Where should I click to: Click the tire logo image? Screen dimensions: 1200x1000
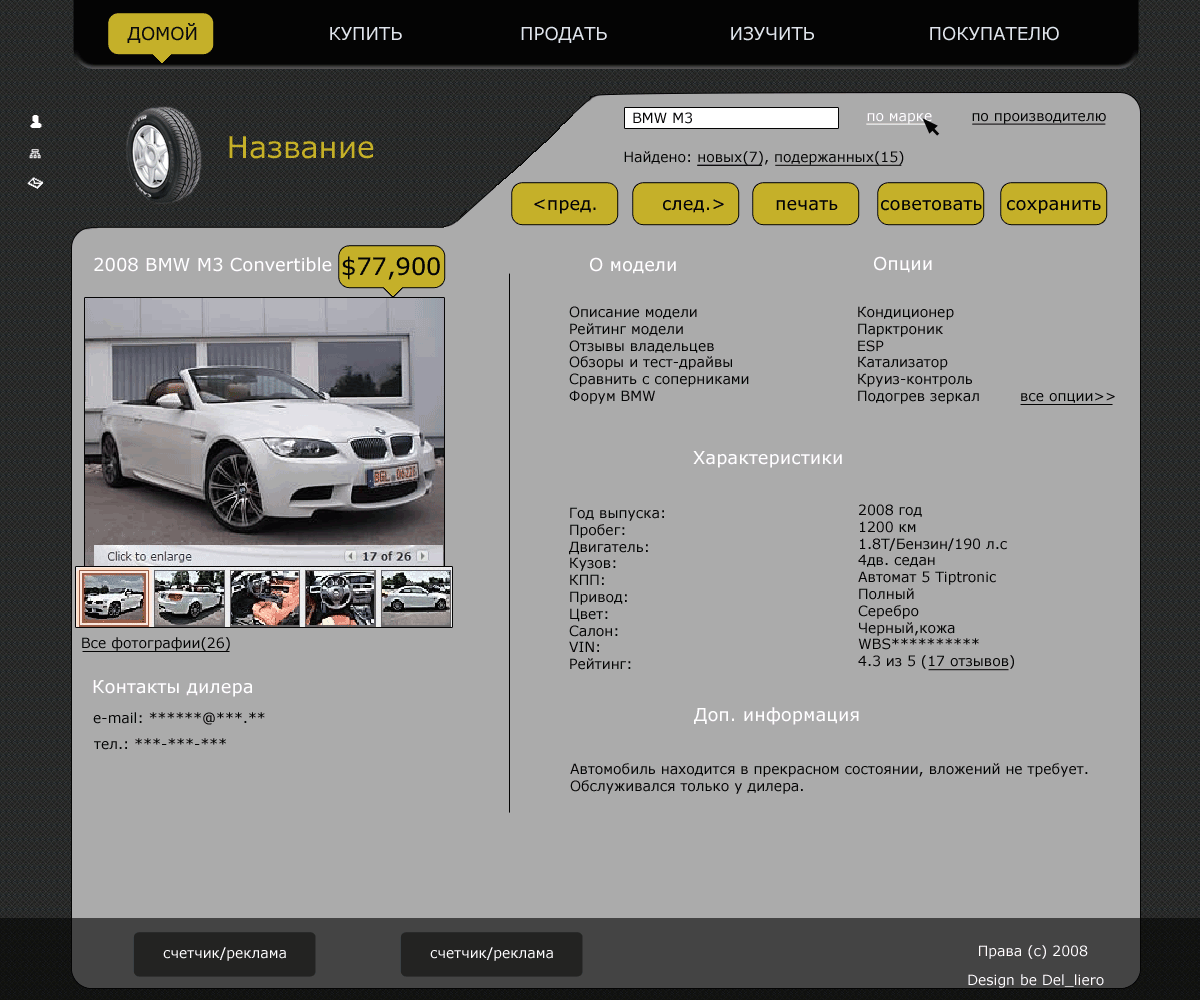pos(164,154)
